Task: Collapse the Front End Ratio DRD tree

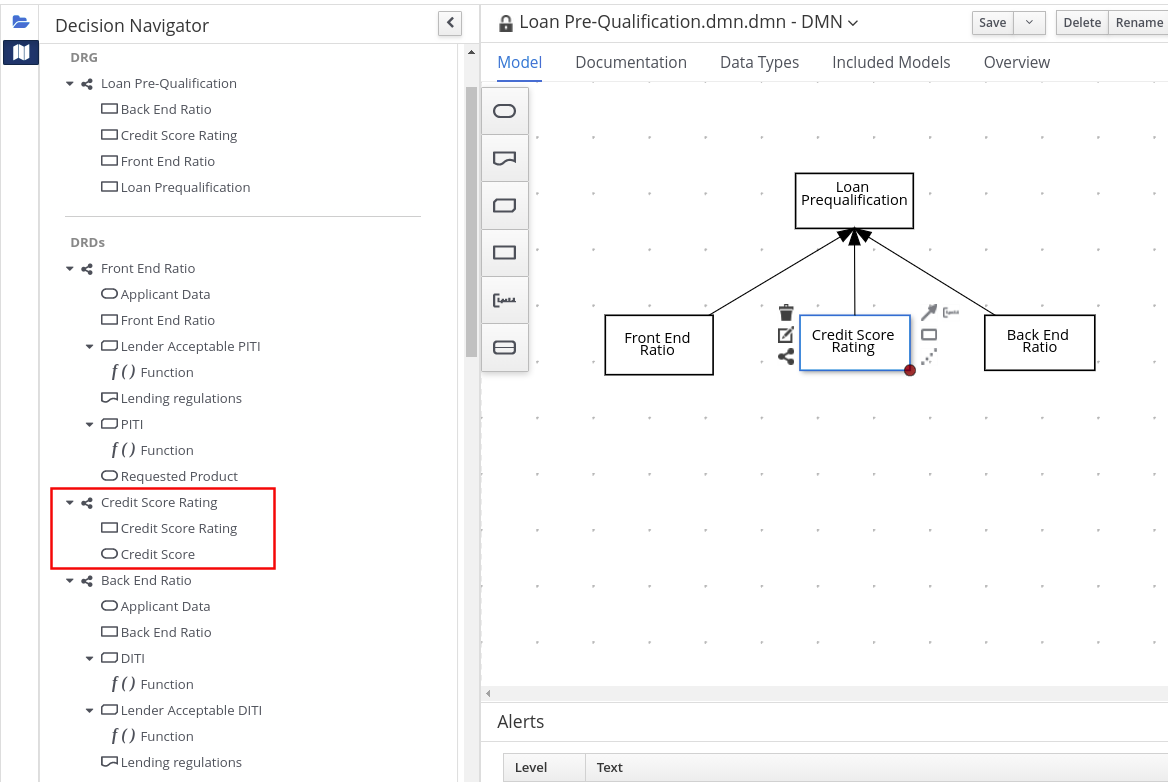Action: (x=70, y=269)
